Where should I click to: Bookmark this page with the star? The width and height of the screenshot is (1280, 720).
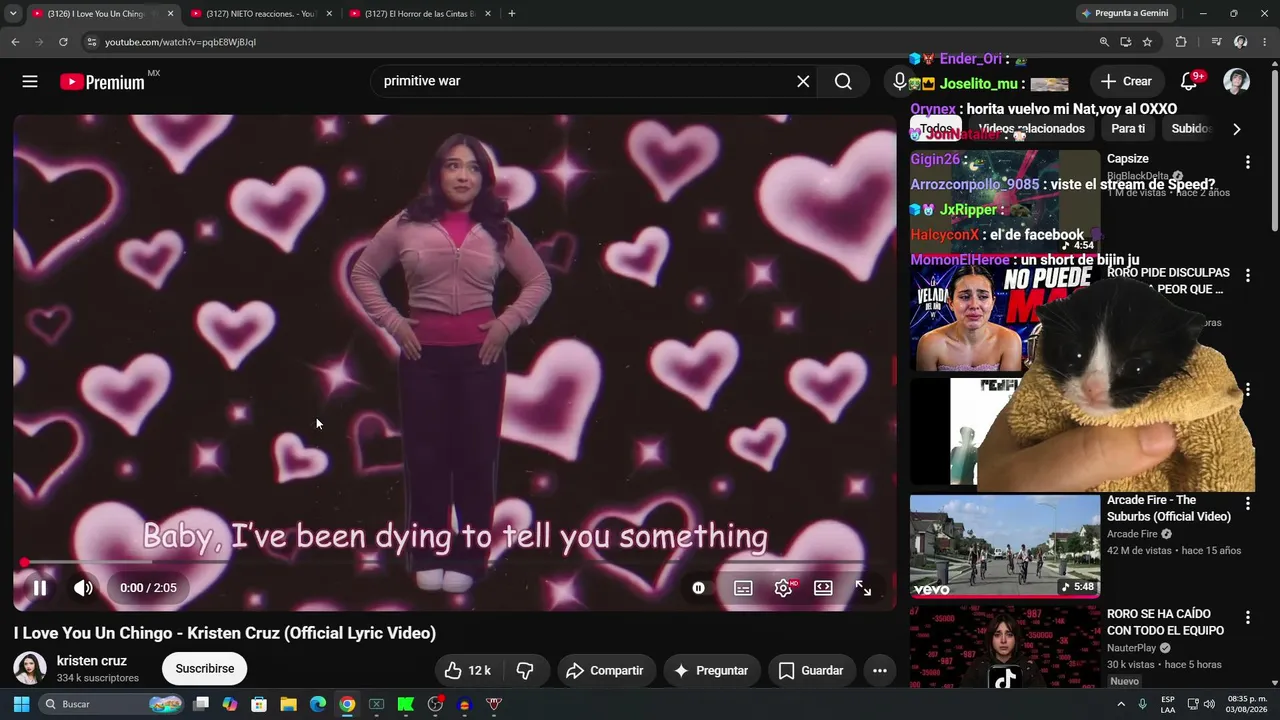coord(1148,42)
